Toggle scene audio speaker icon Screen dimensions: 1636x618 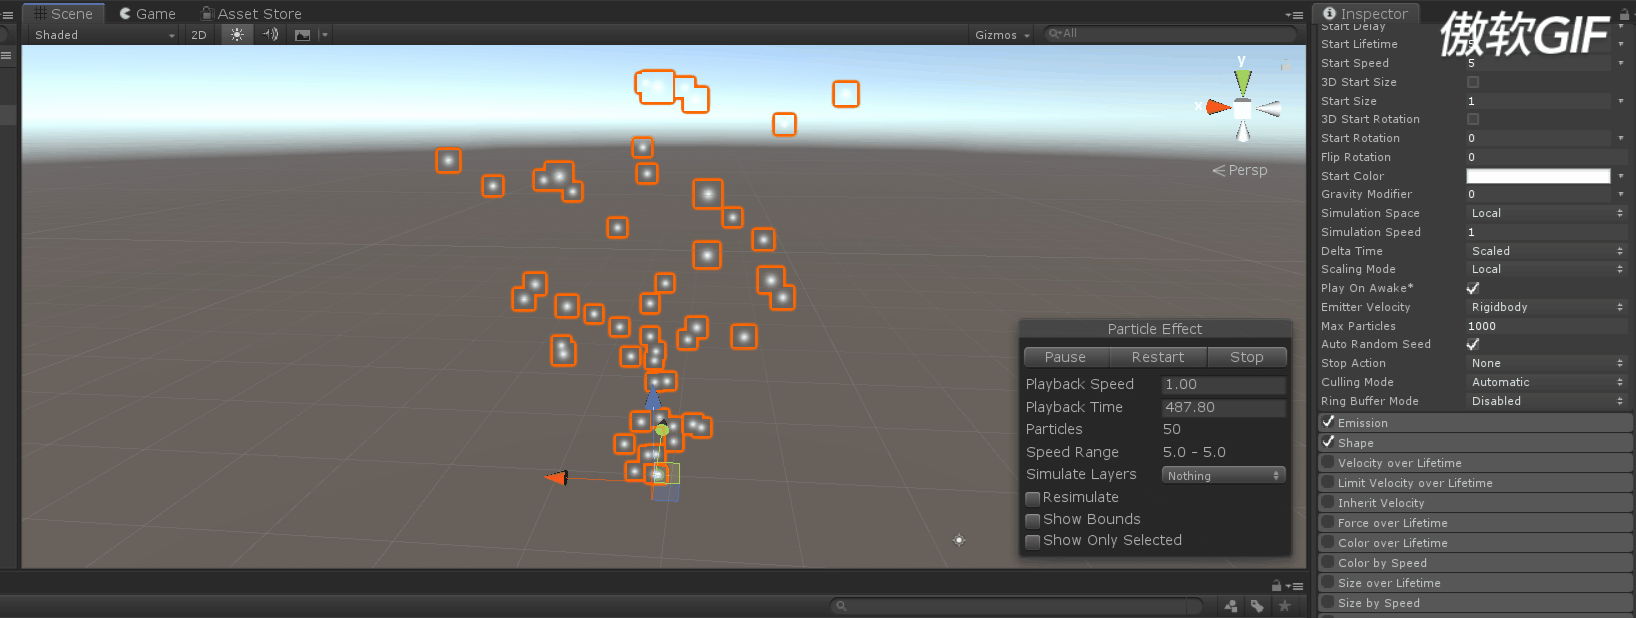(270, 34)
